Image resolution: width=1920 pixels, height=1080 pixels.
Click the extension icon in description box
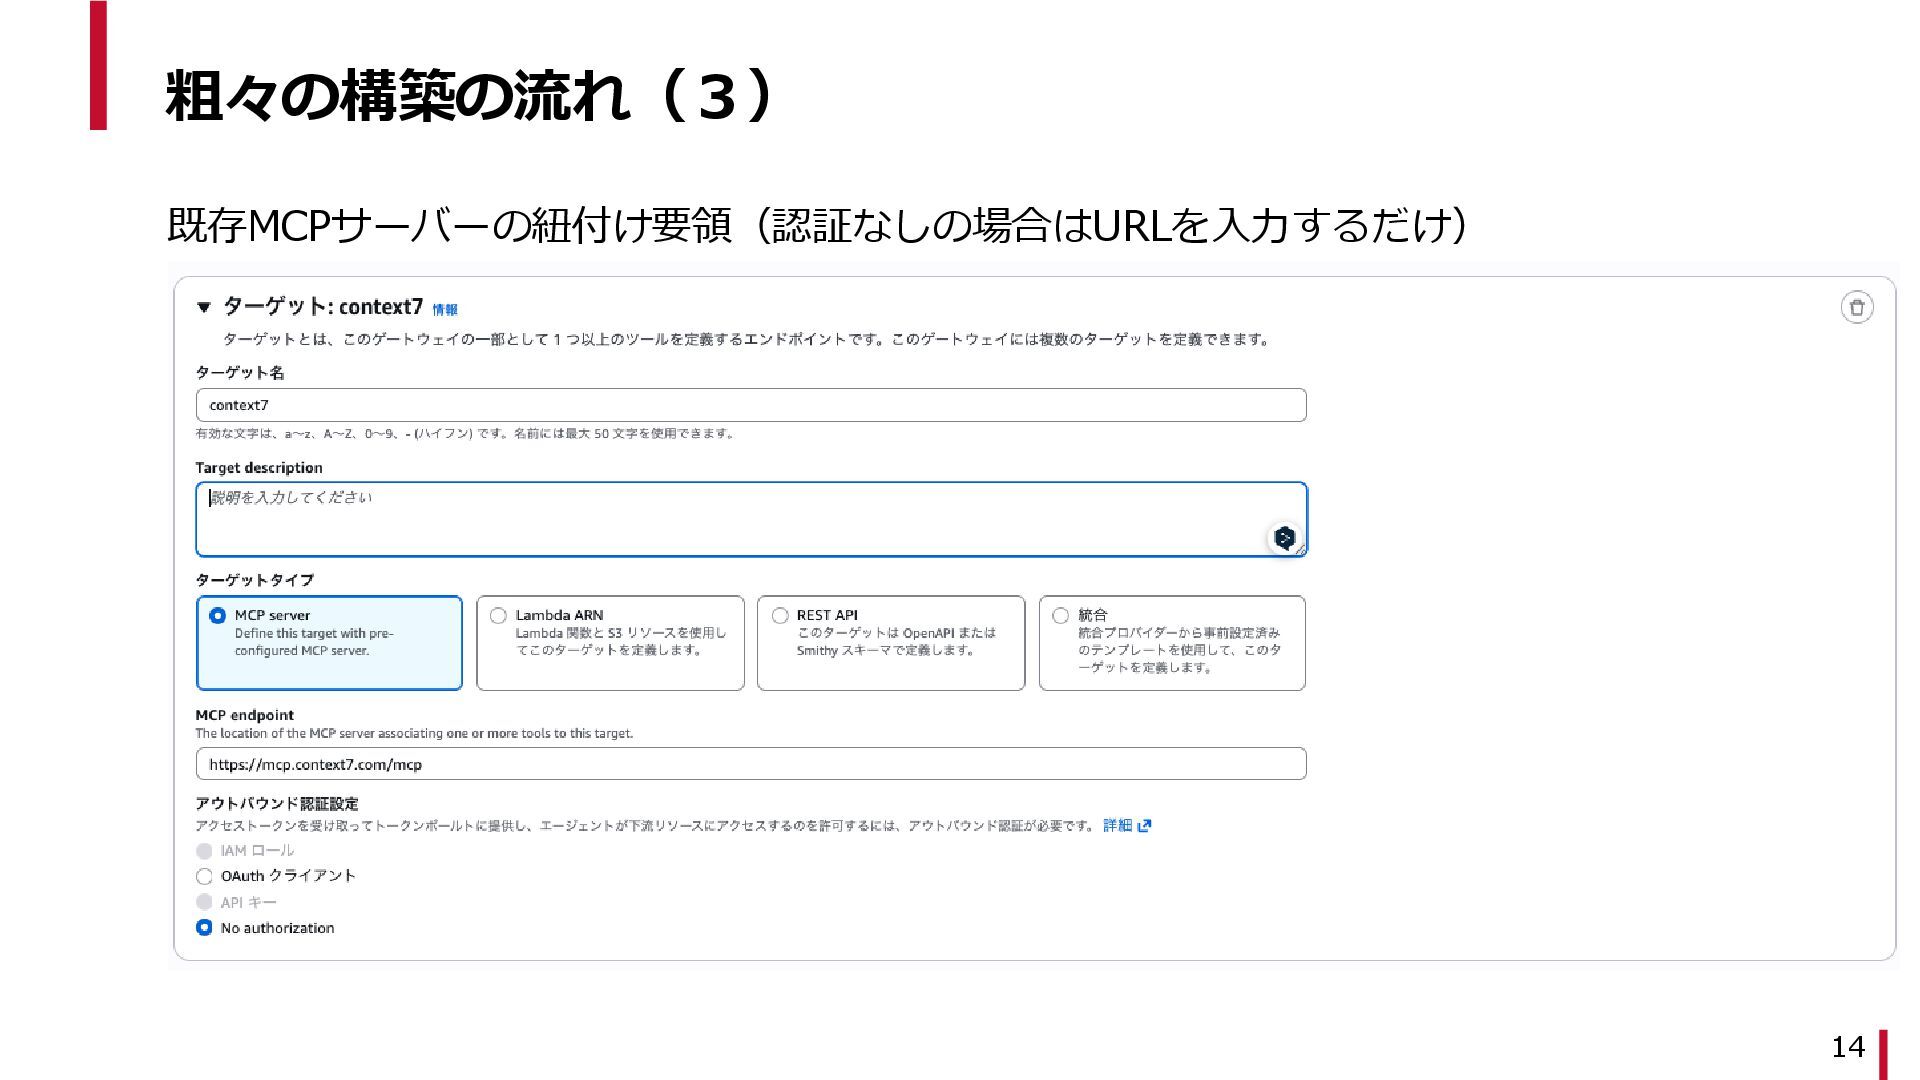click(1284, 537)
